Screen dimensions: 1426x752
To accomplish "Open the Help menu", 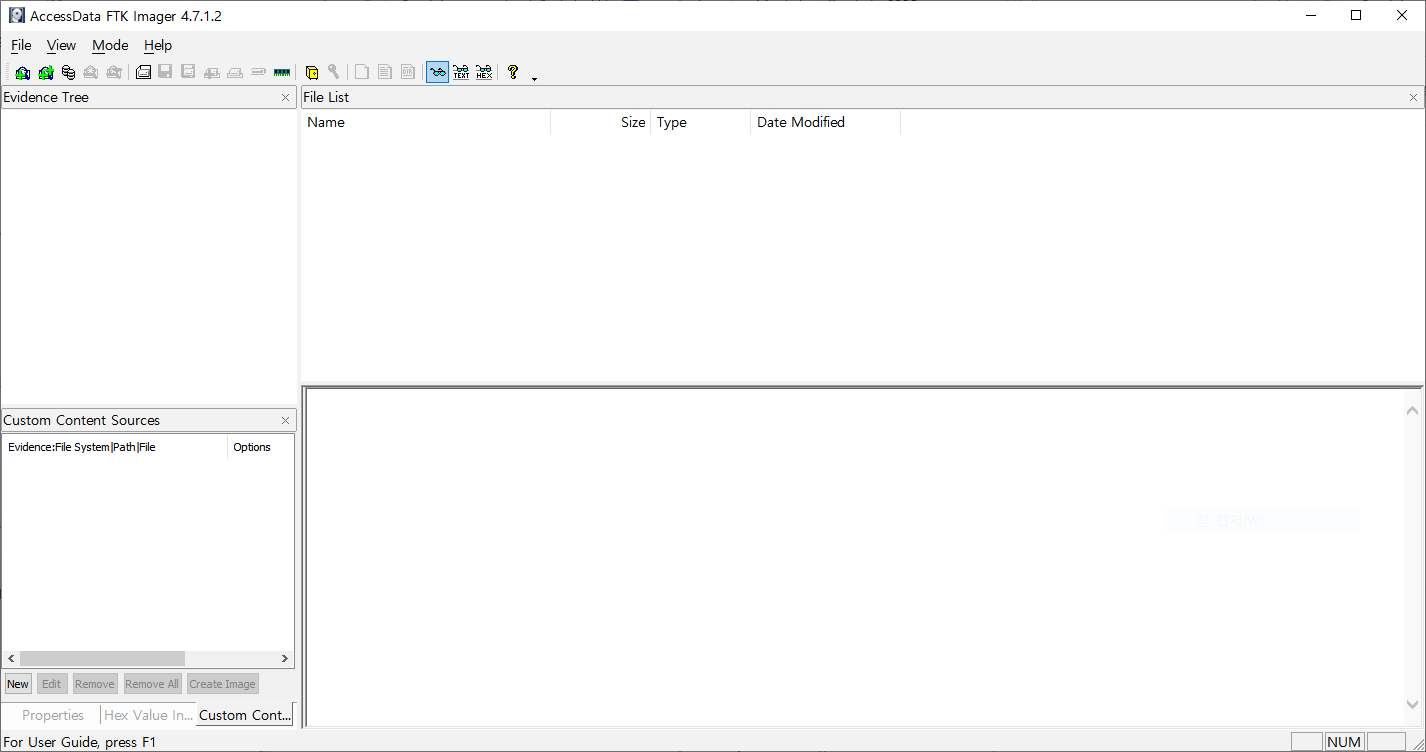I will [x=158, y=45].
